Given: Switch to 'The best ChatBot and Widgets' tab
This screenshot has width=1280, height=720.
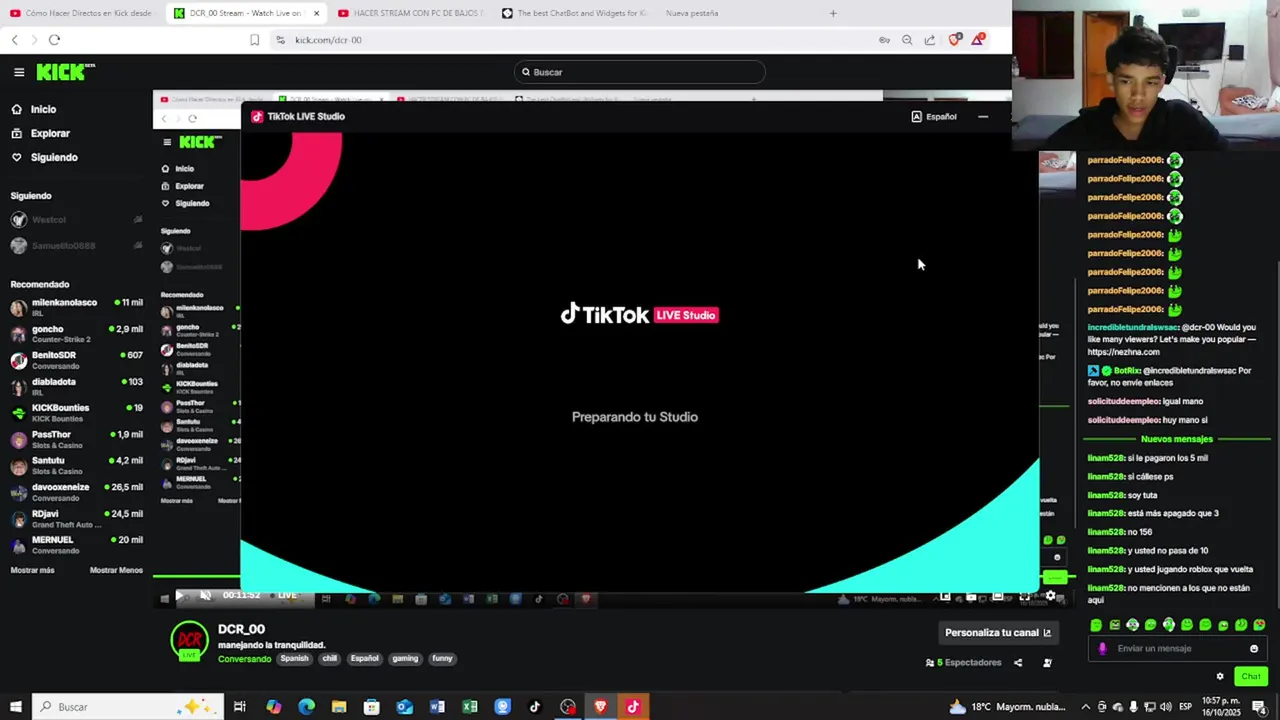Looking at the screenshot, I should [x=575, y=13].
